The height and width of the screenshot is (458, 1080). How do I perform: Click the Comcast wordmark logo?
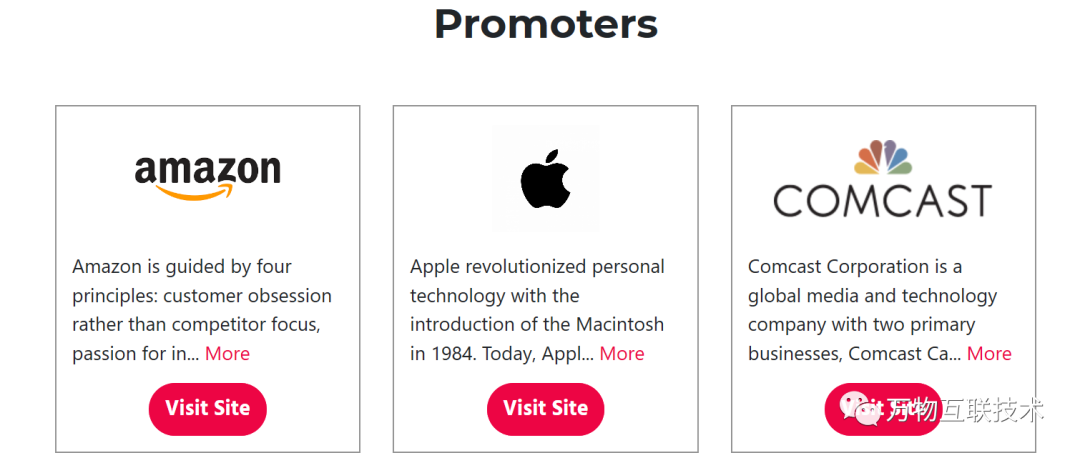(x=882, y=200)
